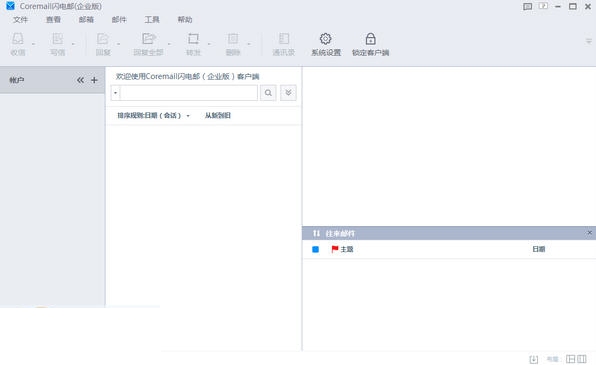596x365 pixels.
Task: Open the dropdown arrow next to 转发
Action: pos(209,44)
